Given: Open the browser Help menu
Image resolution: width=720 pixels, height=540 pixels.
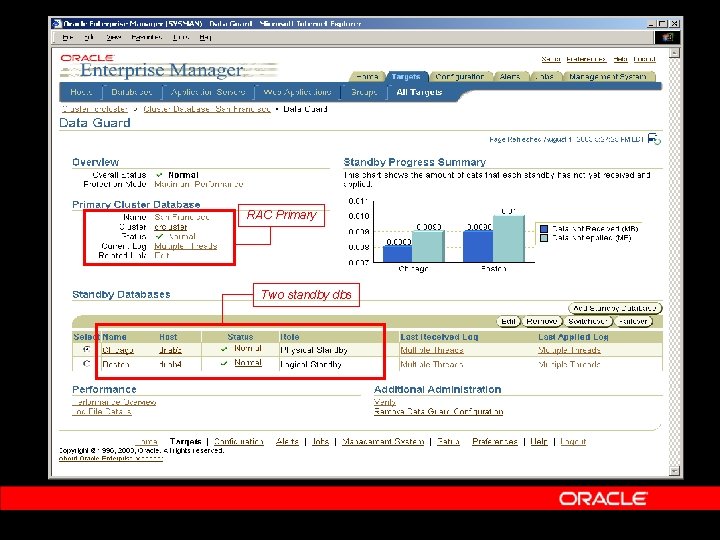Looking at the screenshot, I should pyautogui.click(x=205, y=37).
